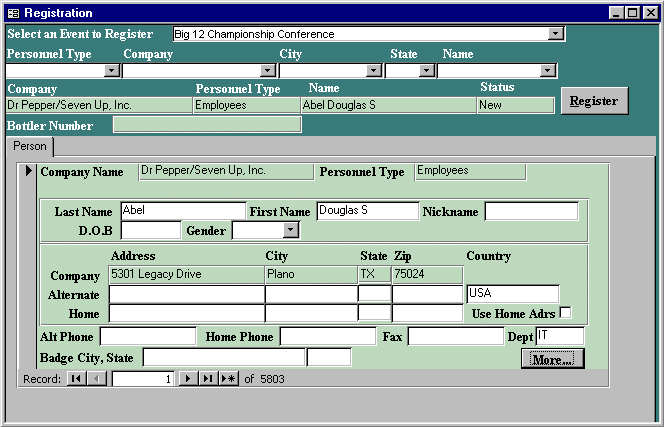The width and height of the screenshot is (664, 427).
Task: Minimize the Registration window
Action: (x=617, y=13)
